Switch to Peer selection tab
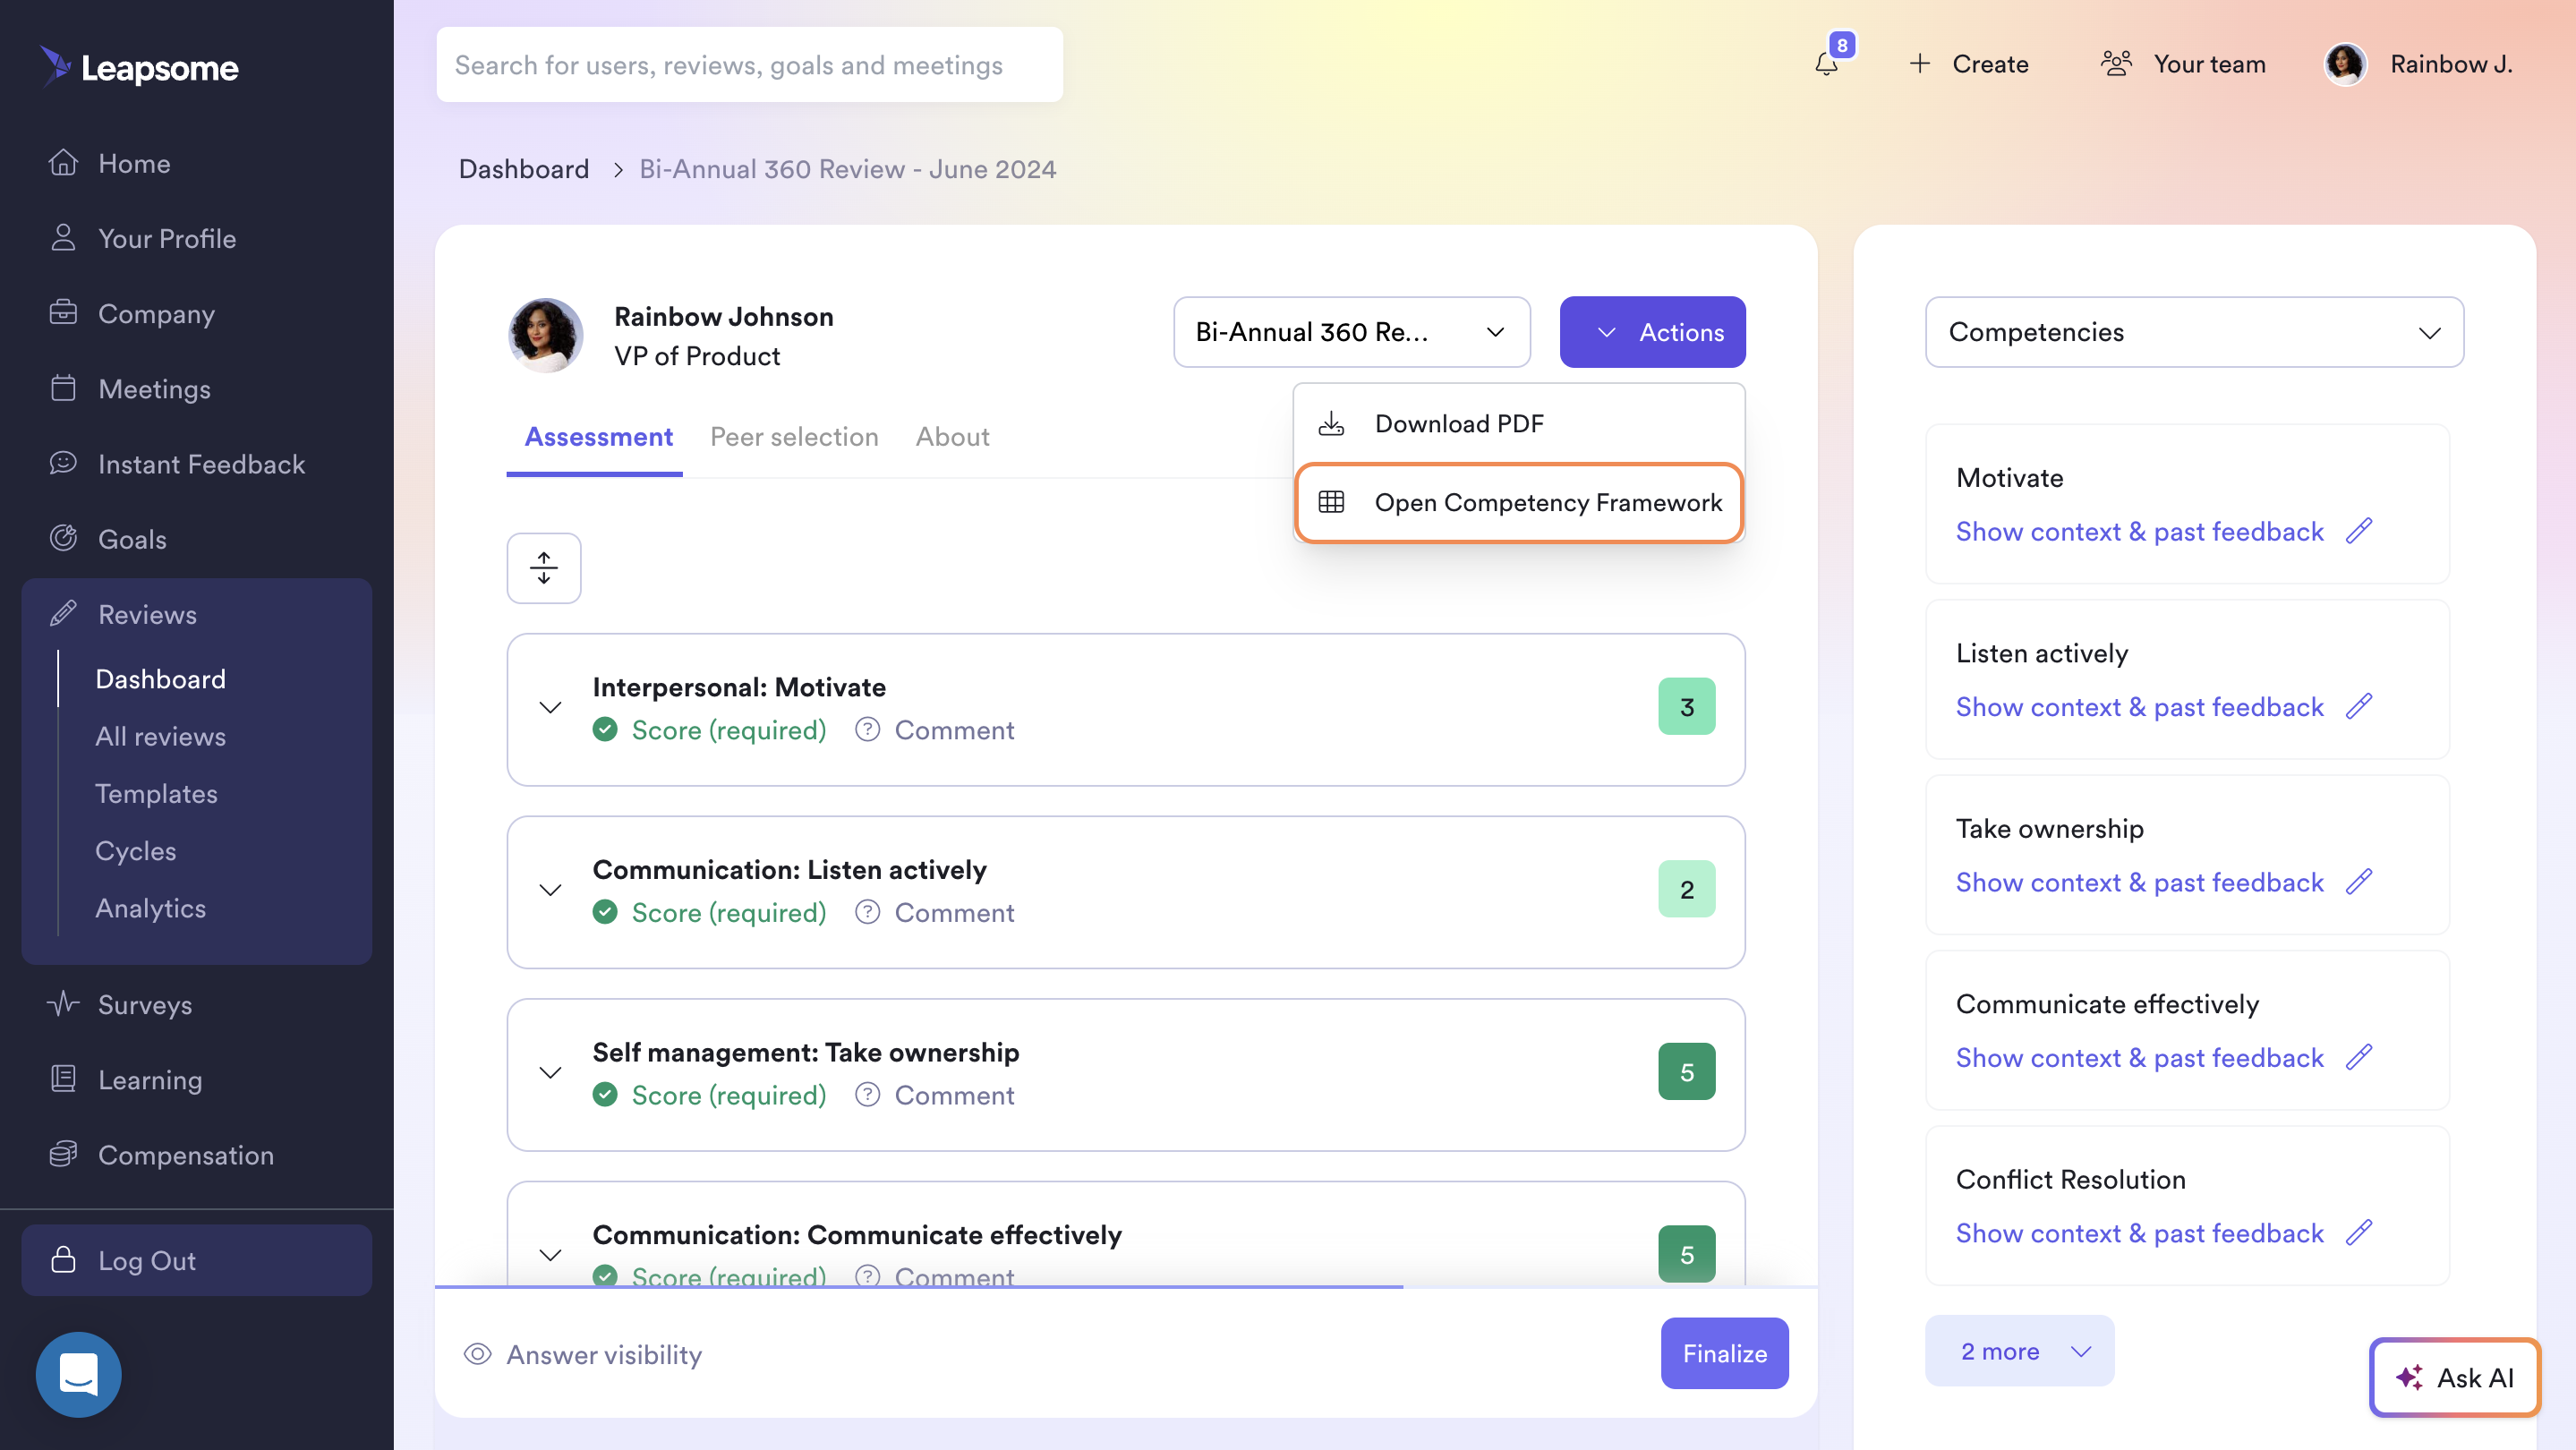 (x=794, y=437)
